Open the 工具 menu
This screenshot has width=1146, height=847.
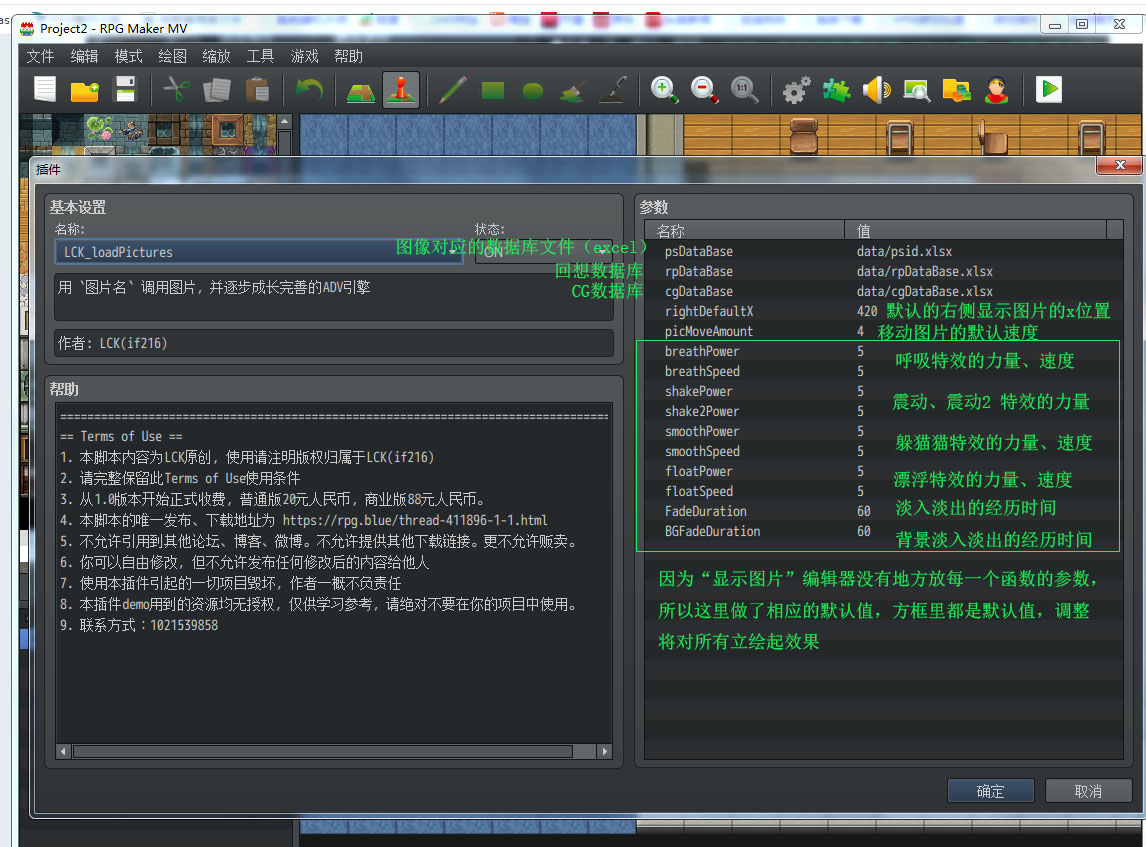click(260, 56)
